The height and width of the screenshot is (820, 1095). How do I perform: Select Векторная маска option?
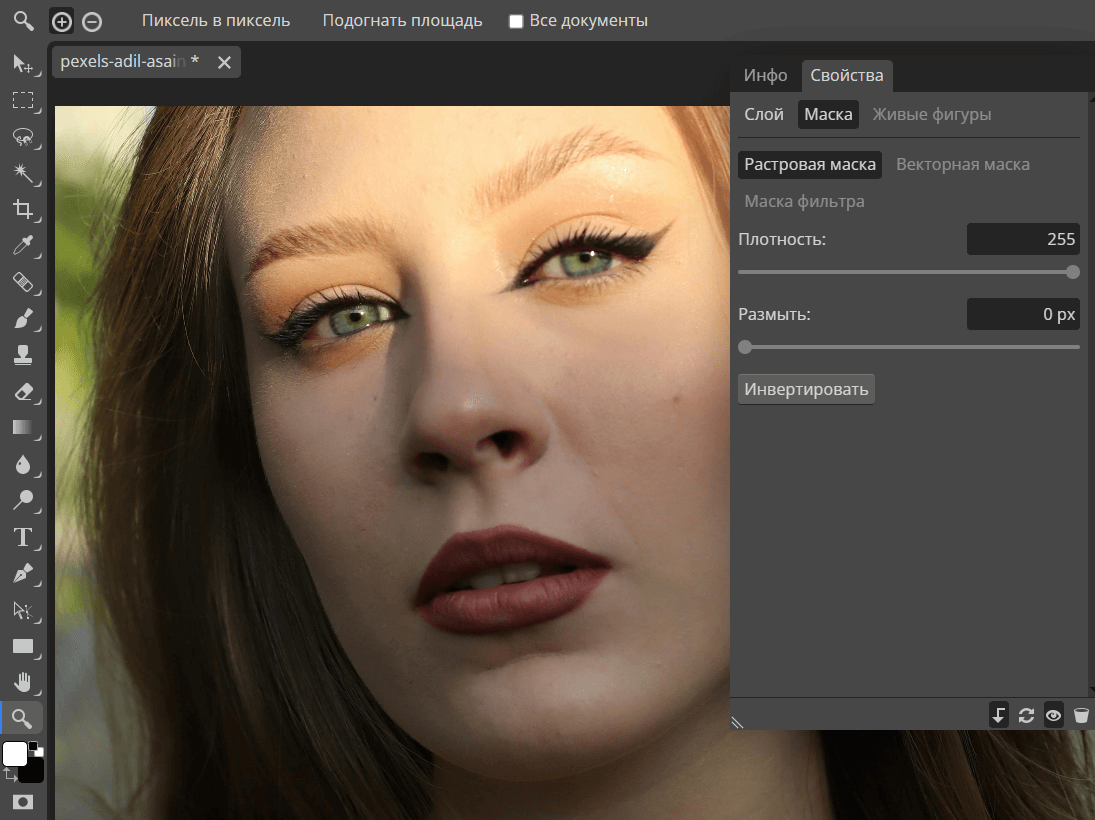tap(963, 165)
